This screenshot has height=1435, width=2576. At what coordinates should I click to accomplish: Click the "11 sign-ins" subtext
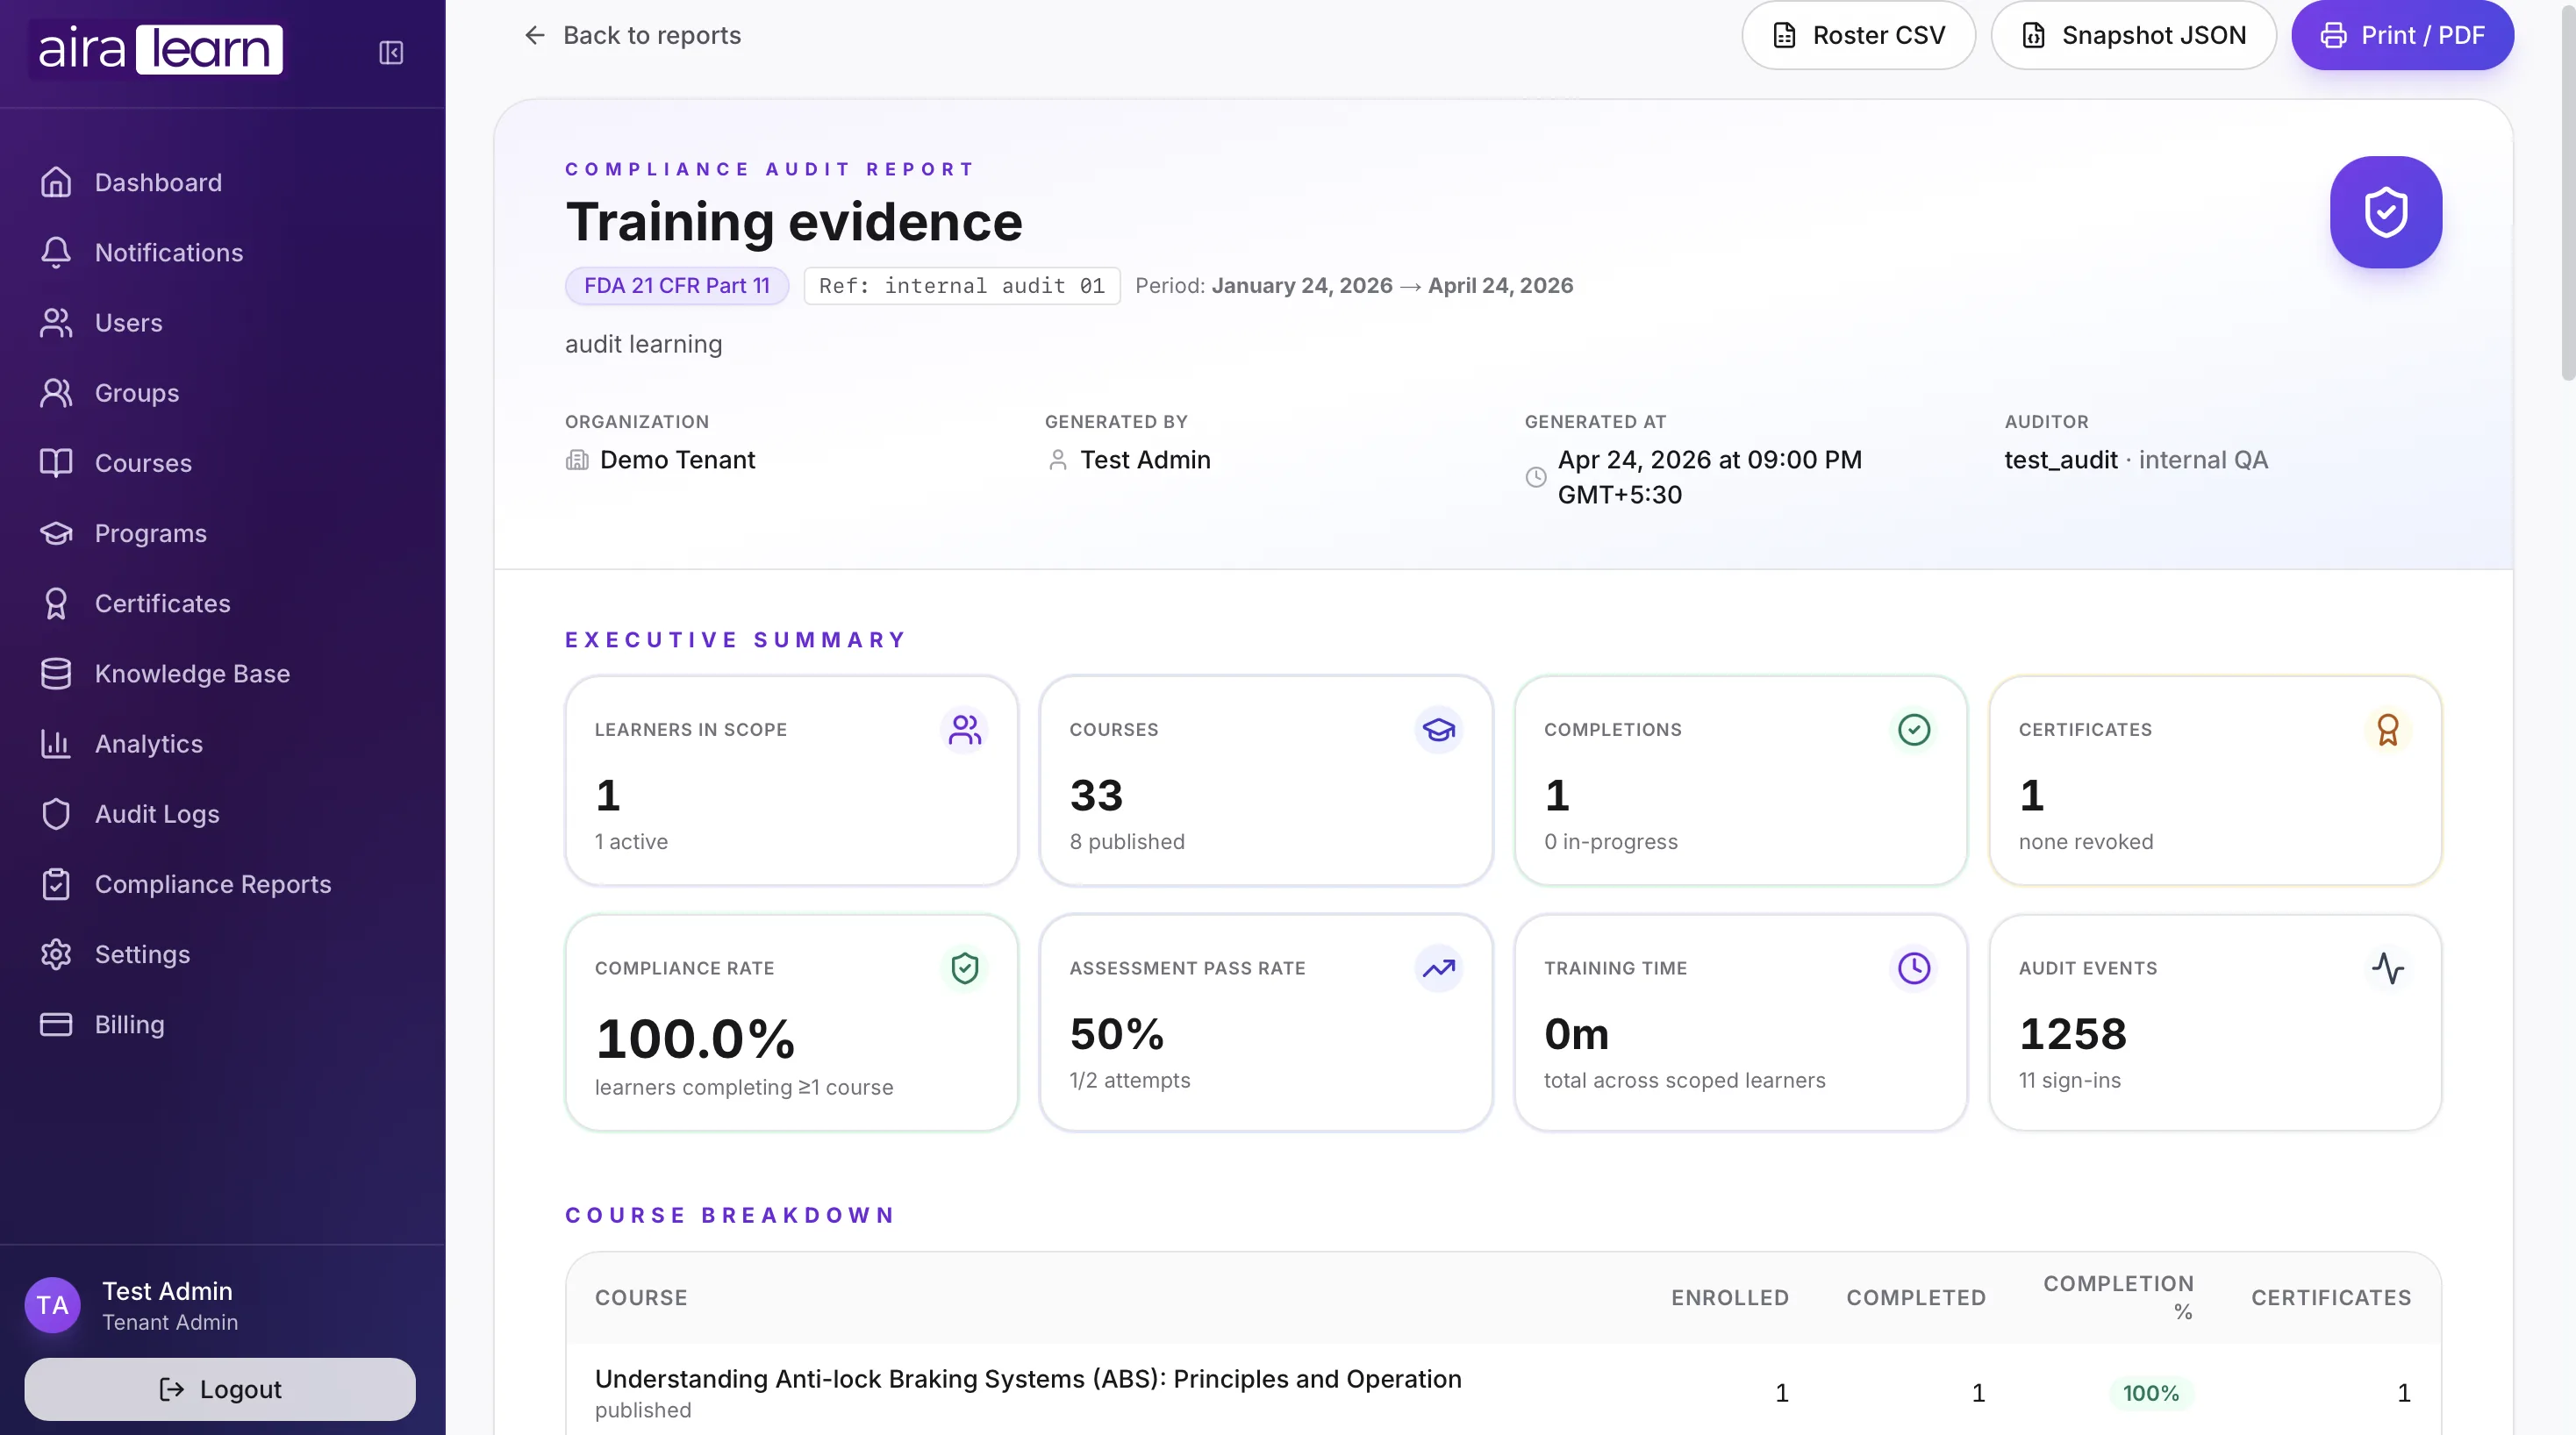[x=2070, y=1080]
